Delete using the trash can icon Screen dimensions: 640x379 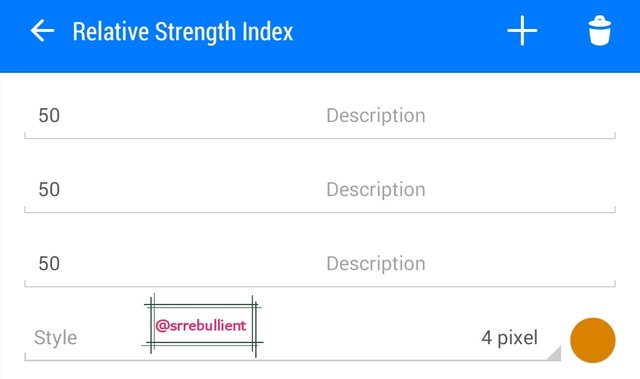coord(600,31)
